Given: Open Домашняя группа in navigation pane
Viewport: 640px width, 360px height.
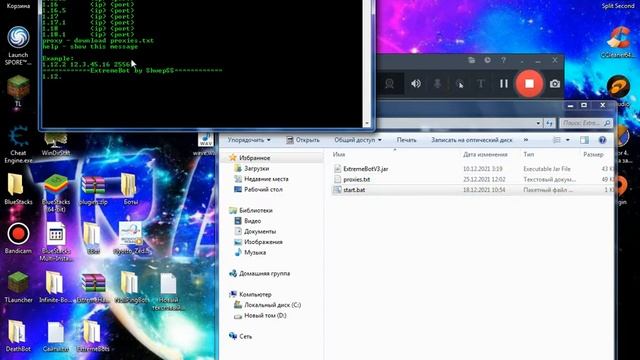Looking at the screenshot, I should tap(264, 273).
